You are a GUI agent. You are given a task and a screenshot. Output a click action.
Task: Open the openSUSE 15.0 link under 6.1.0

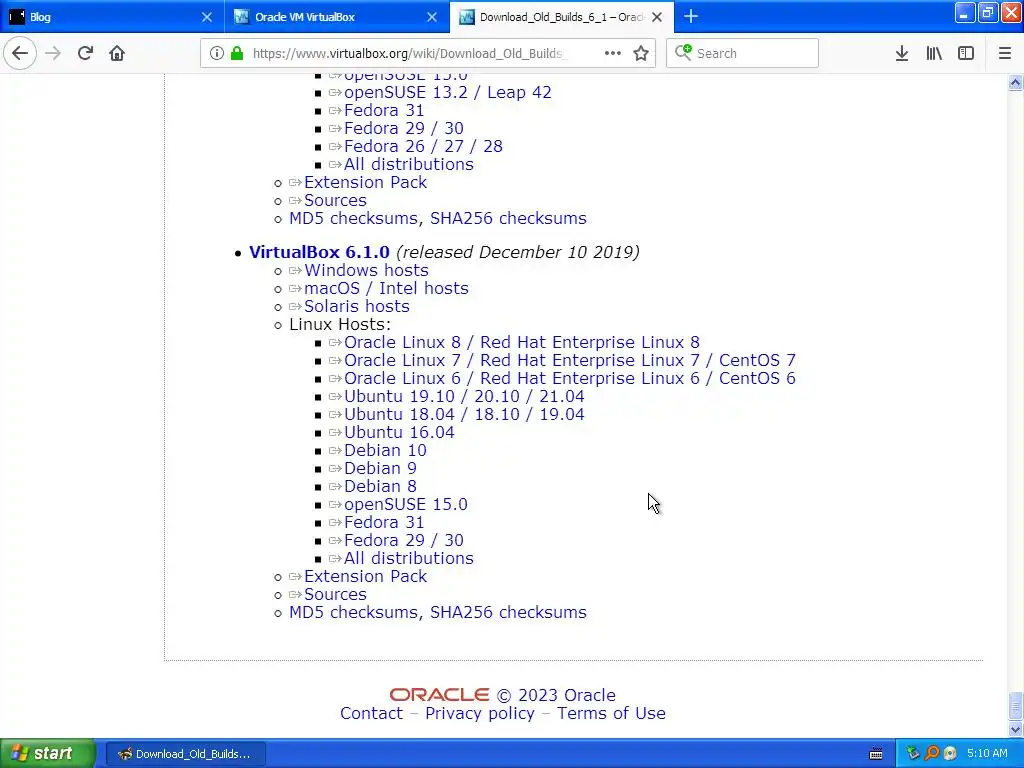(x=406, y=504)
